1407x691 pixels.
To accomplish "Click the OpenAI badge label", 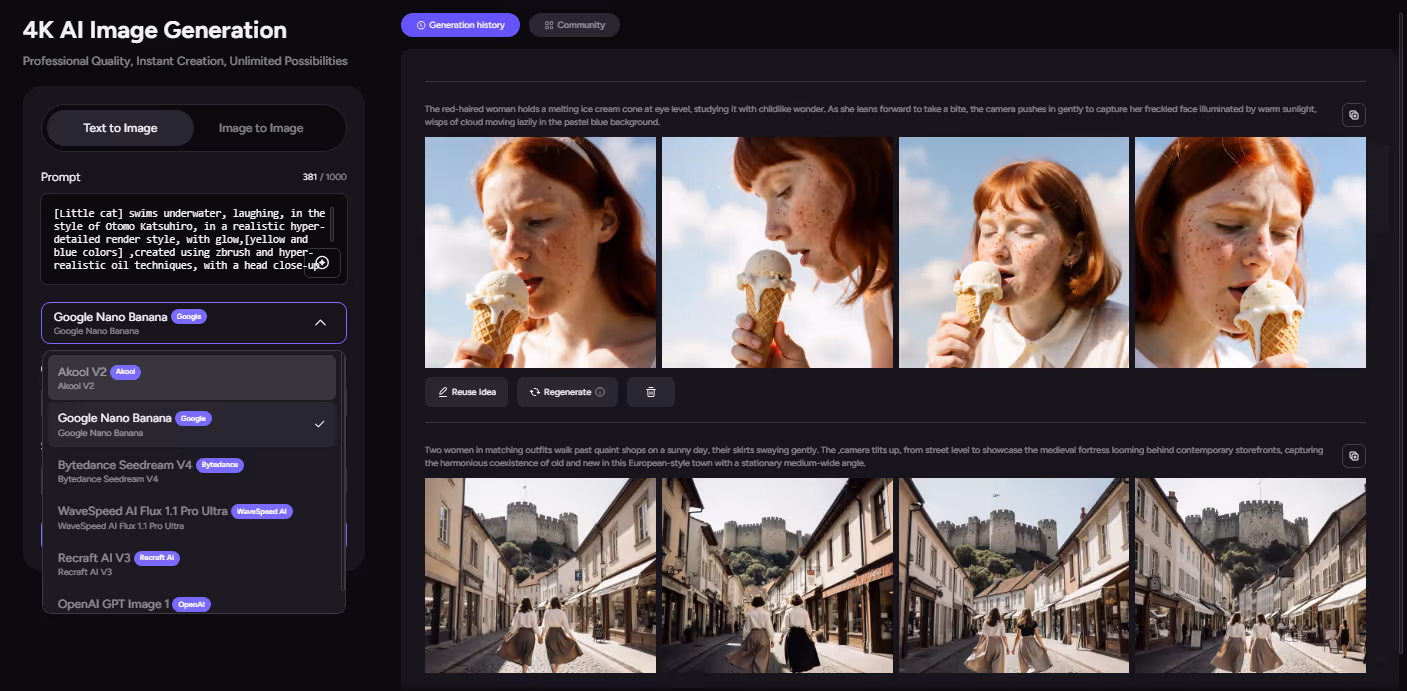I will [192, 605].
